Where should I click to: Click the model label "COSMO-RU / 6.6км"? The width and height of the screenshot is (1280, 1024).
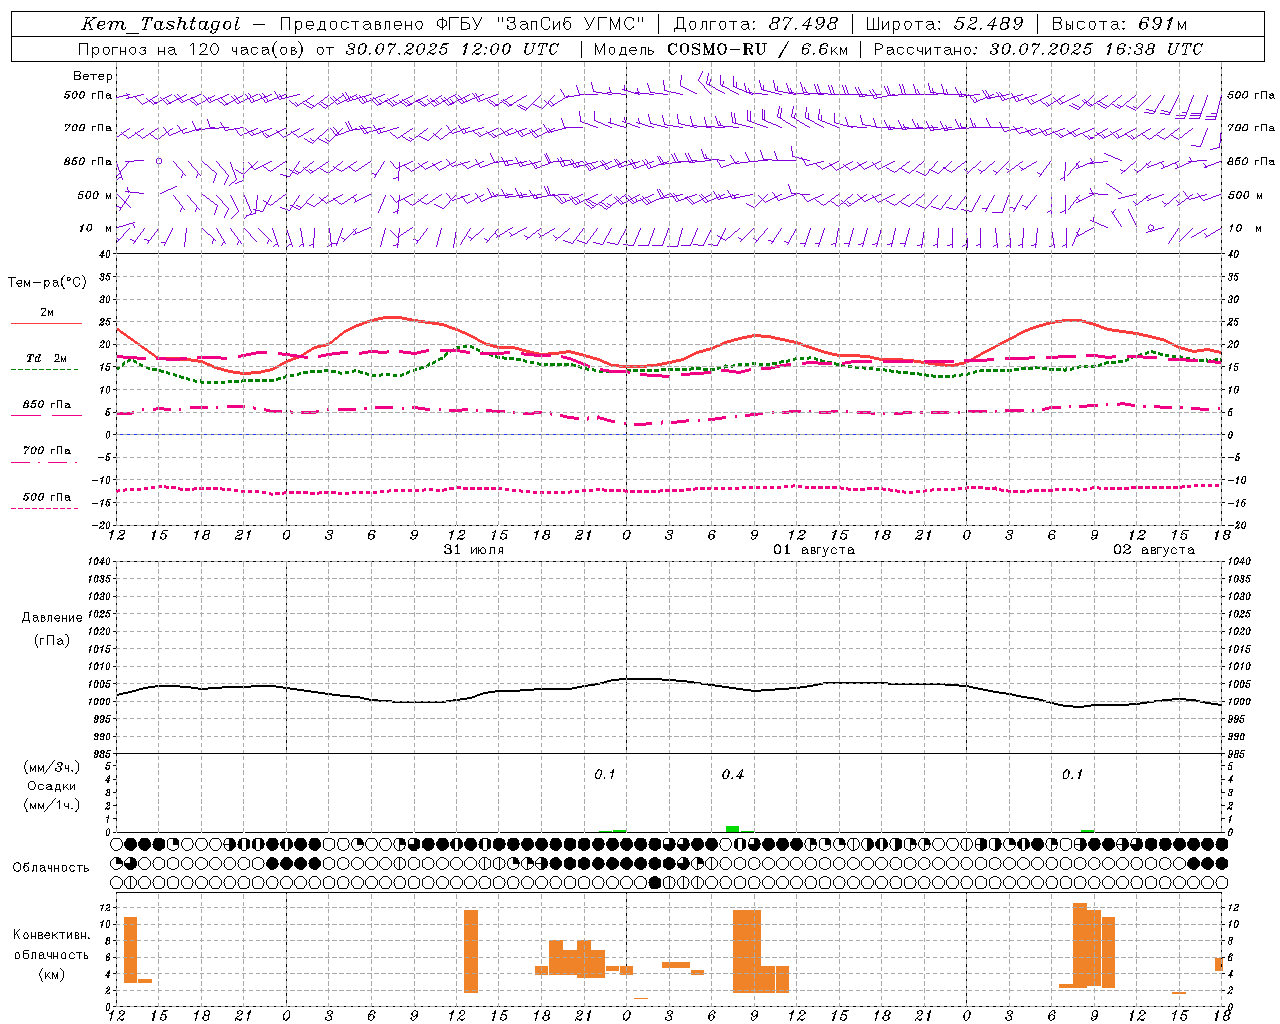tap(757, 49)
